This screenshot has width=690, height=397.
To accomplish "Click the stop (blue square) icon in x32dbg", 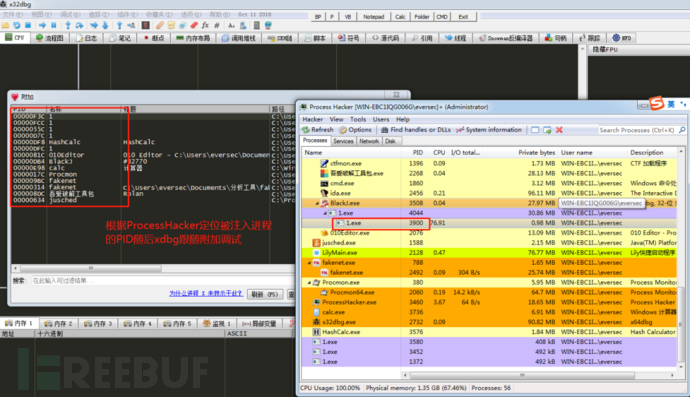I will pyautogui.click(x=28, y=26).
